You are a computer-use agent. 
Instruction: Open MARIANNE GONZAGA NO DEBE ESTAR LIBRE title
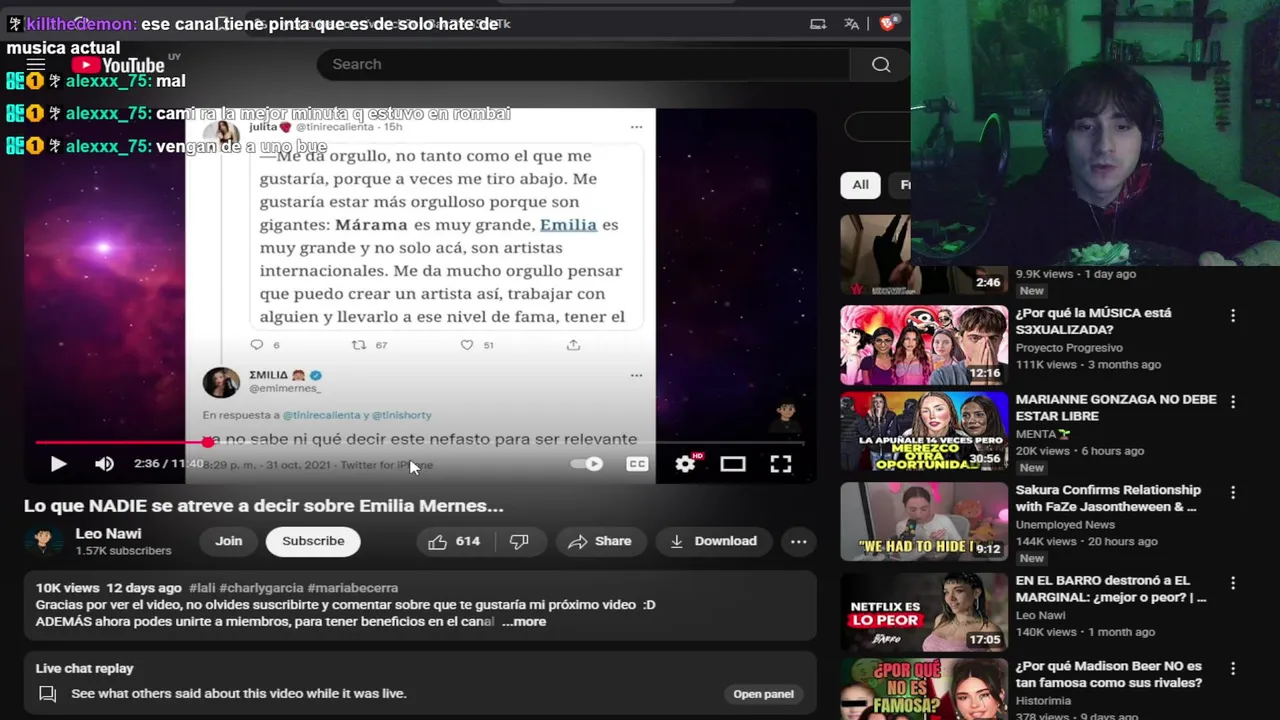click(x=1116, y=407)
